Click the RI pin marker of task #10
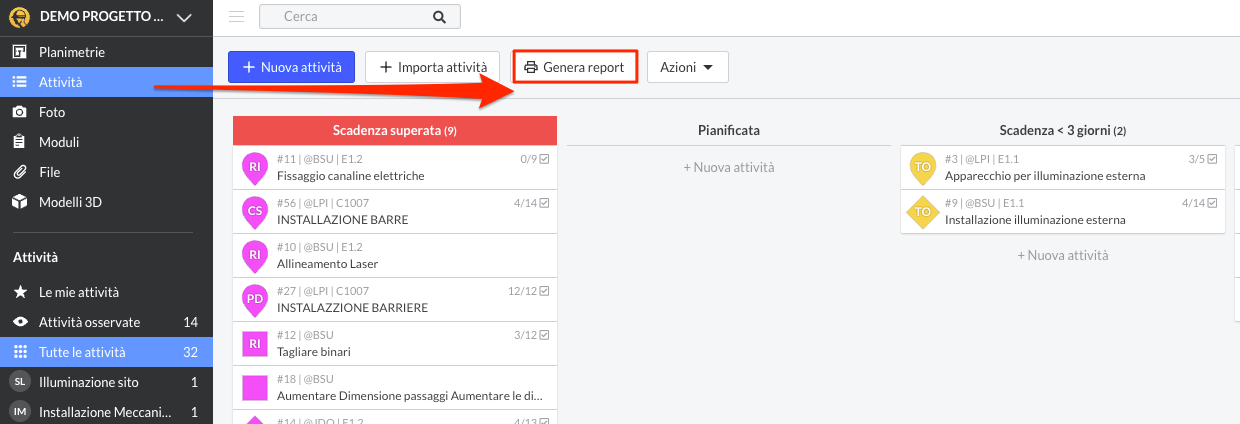Screen dimensions: 1240x424 point(255,255)
